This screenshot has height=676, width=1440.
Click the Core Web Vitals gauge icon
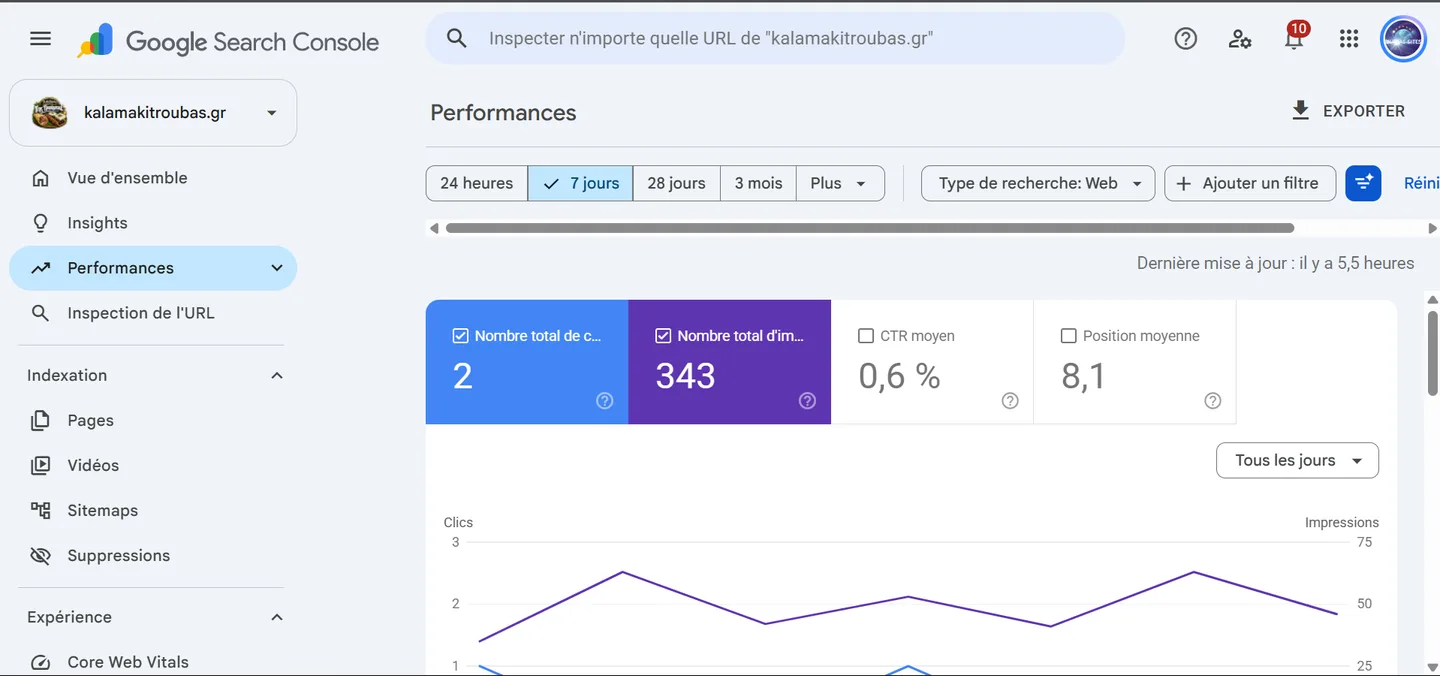tap(41, 662)
